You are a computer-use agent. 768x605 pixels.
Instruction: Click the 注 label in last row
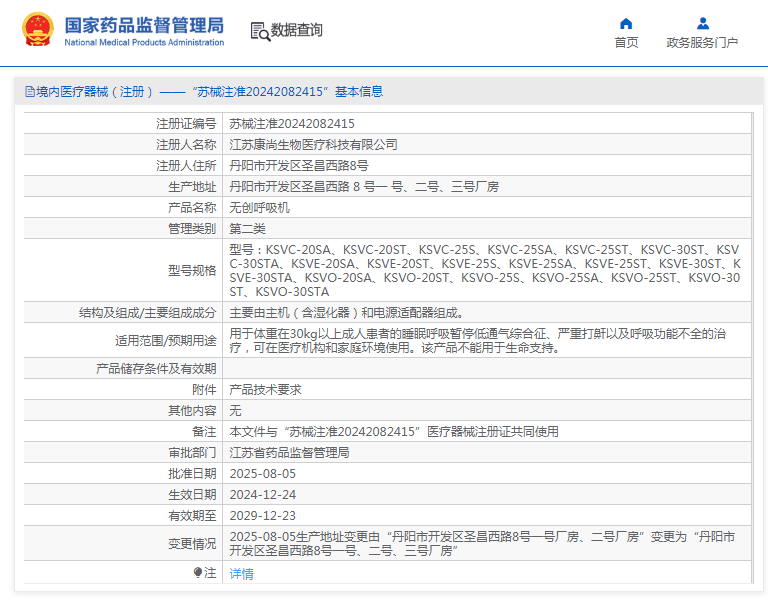click(210, 572)
